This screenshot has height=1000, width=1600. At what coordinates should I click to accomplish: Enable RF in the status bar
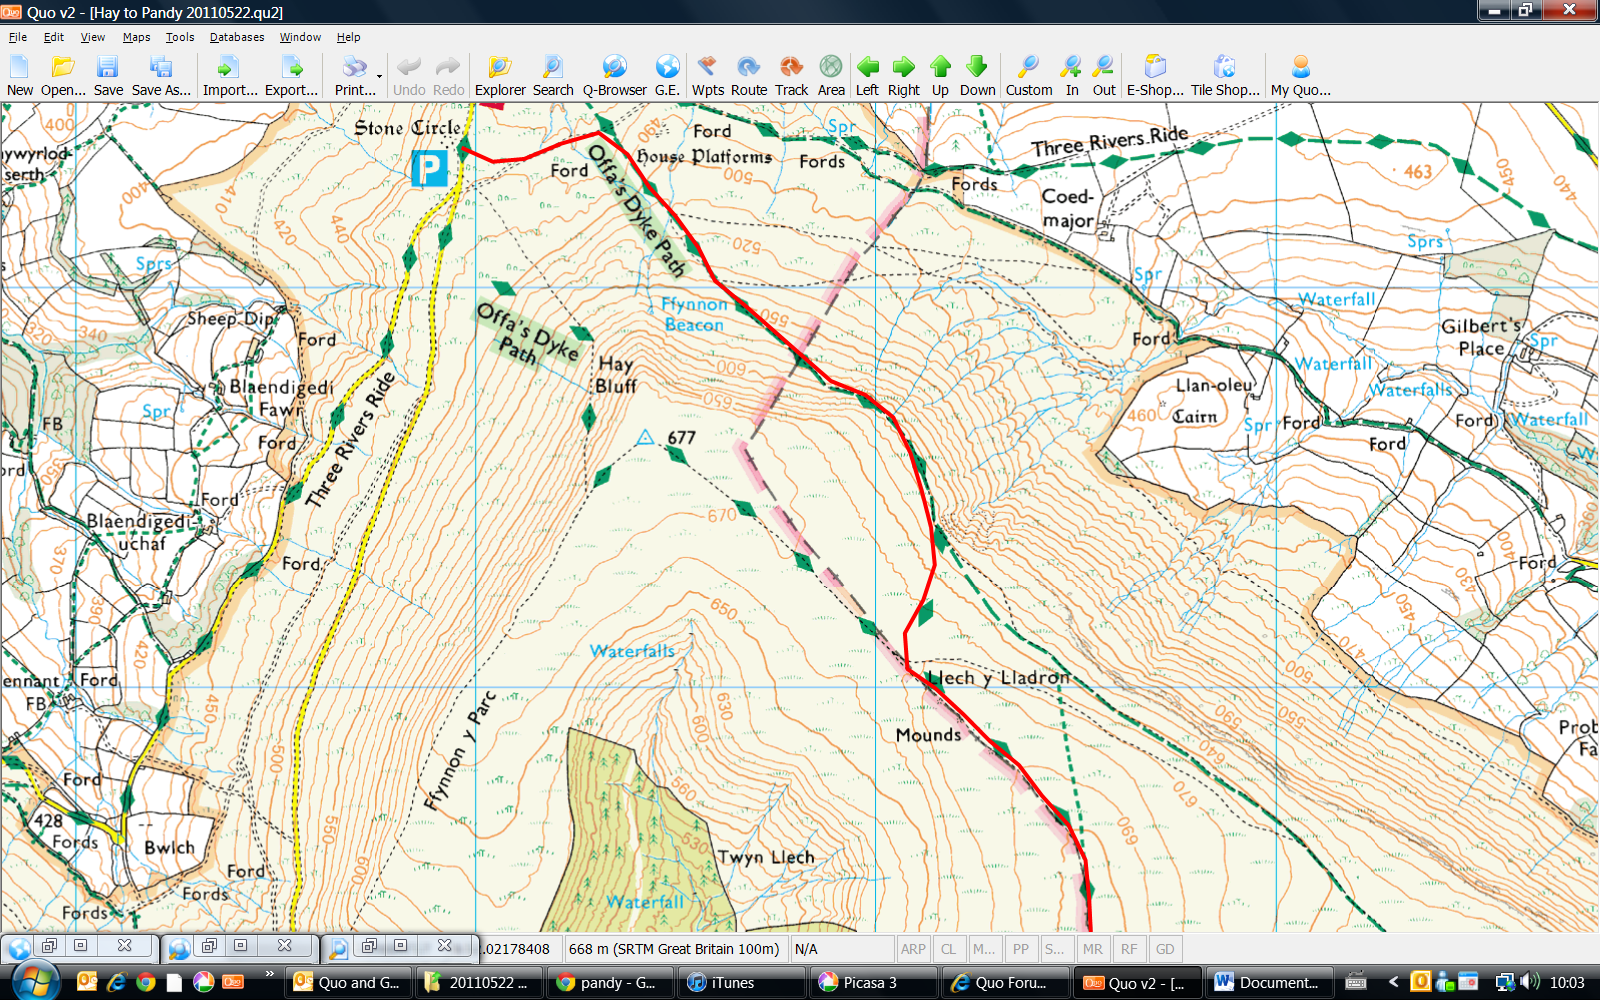1128,948
